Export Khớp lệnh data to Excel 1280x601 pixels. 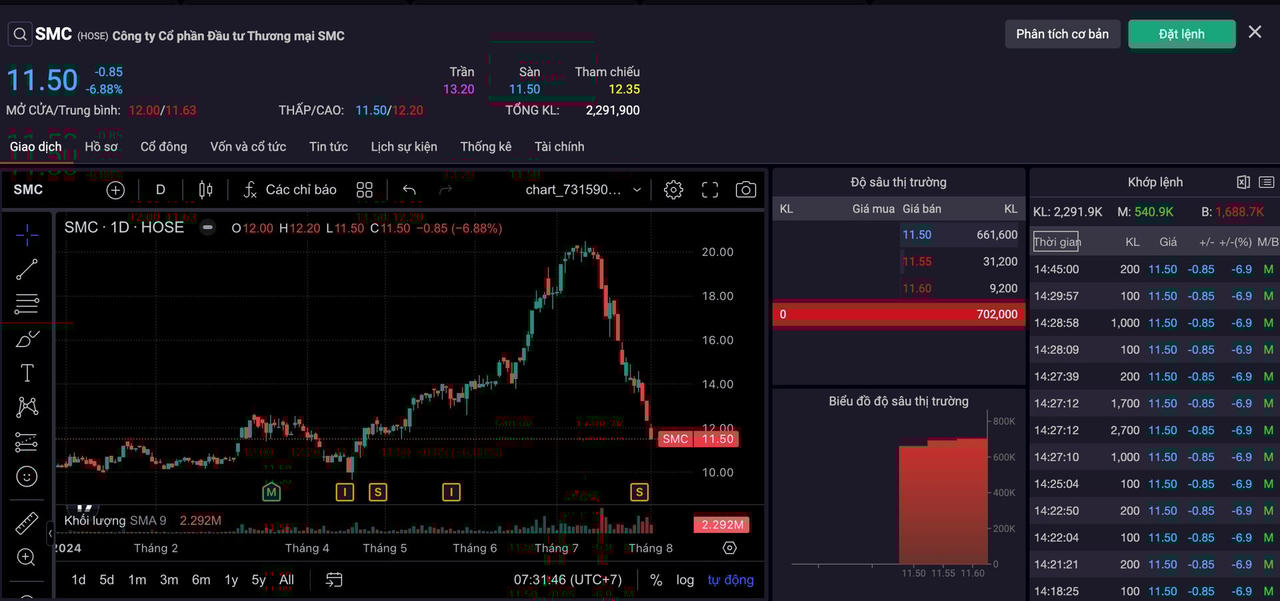(1243, 182)
